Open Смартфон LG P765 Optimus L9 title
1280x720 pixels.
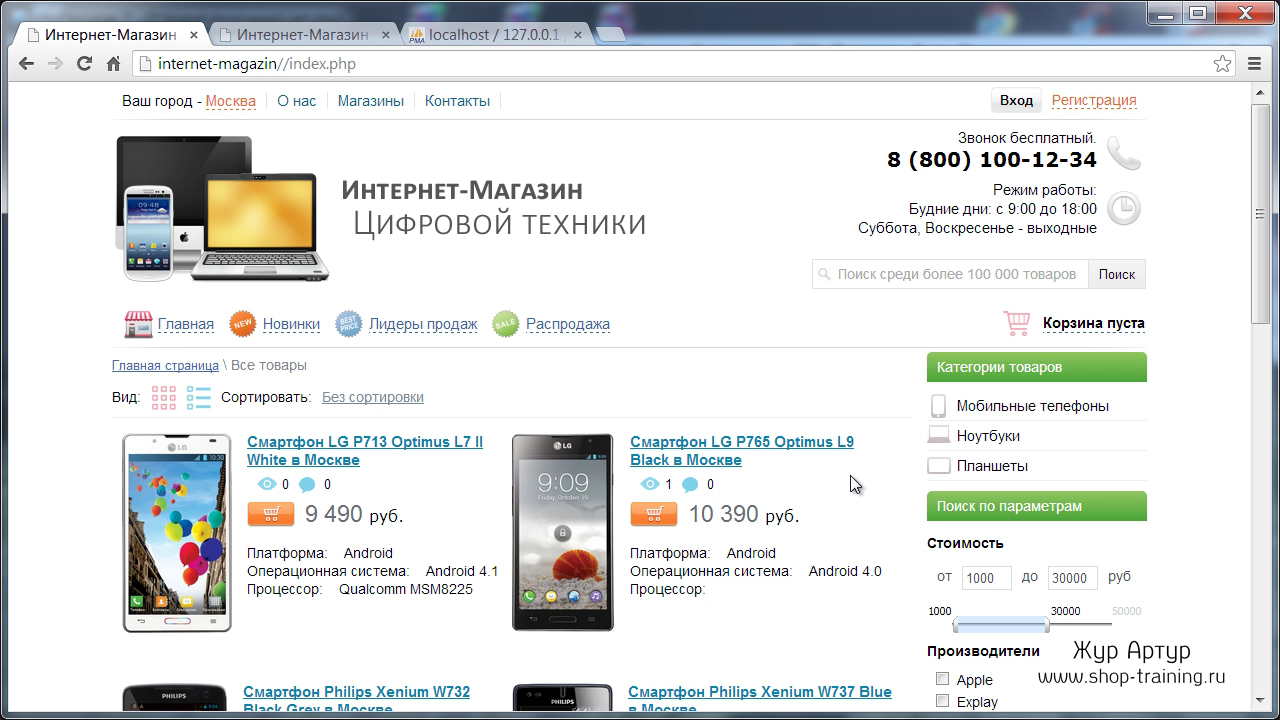[x=742, y=451]
